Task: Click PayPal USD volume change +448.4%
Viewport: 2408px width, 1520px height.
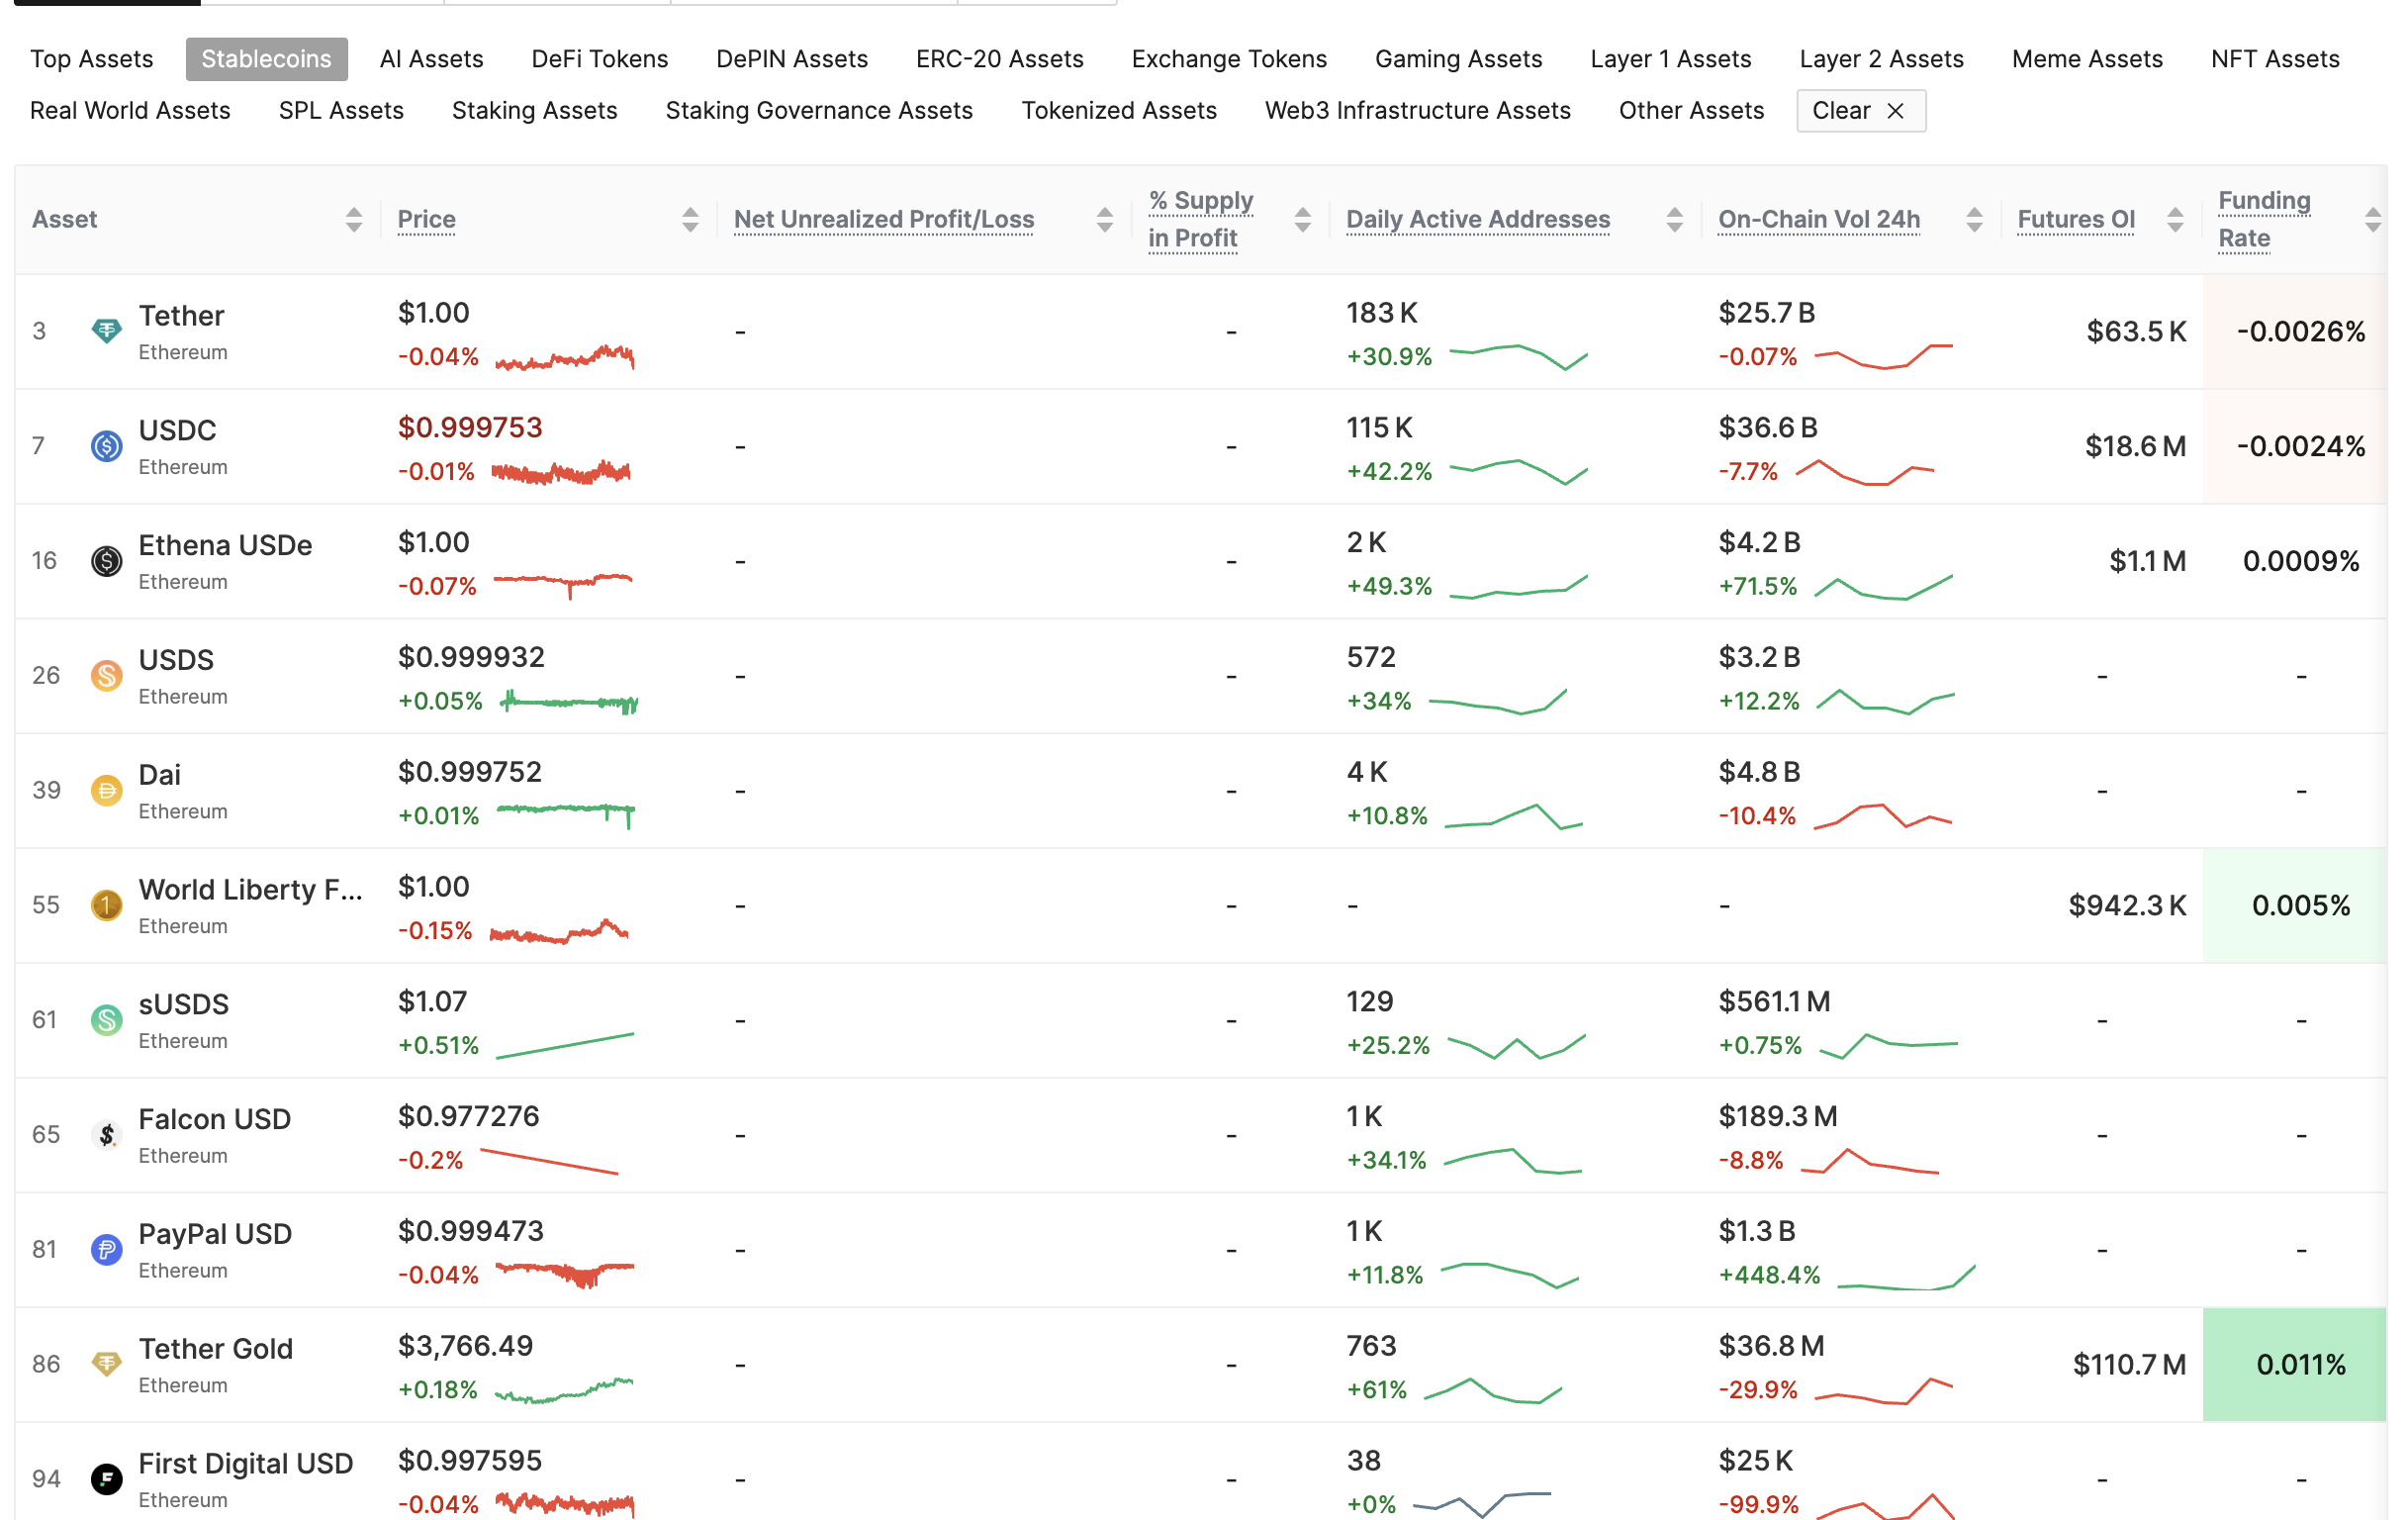Action: click(1769, 1276)
